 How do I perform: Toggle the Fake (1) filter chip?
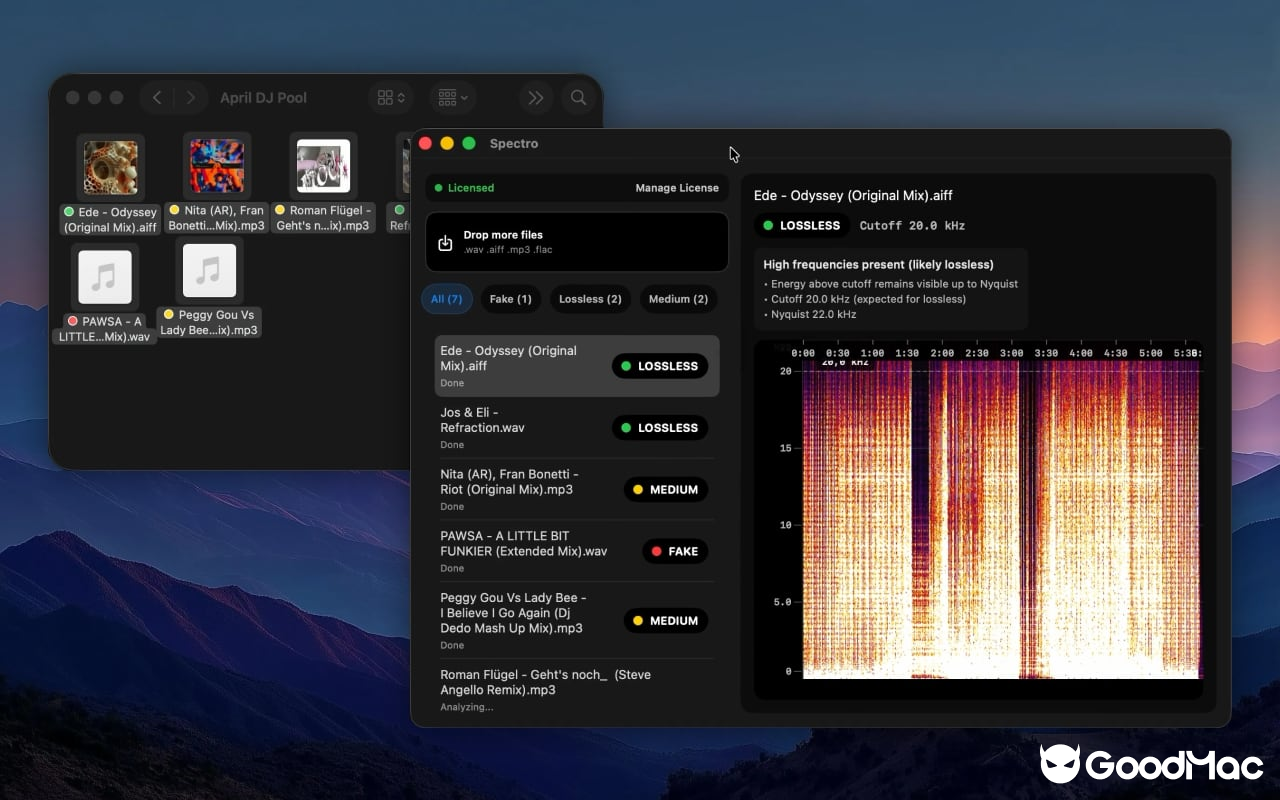click(511, 299)
